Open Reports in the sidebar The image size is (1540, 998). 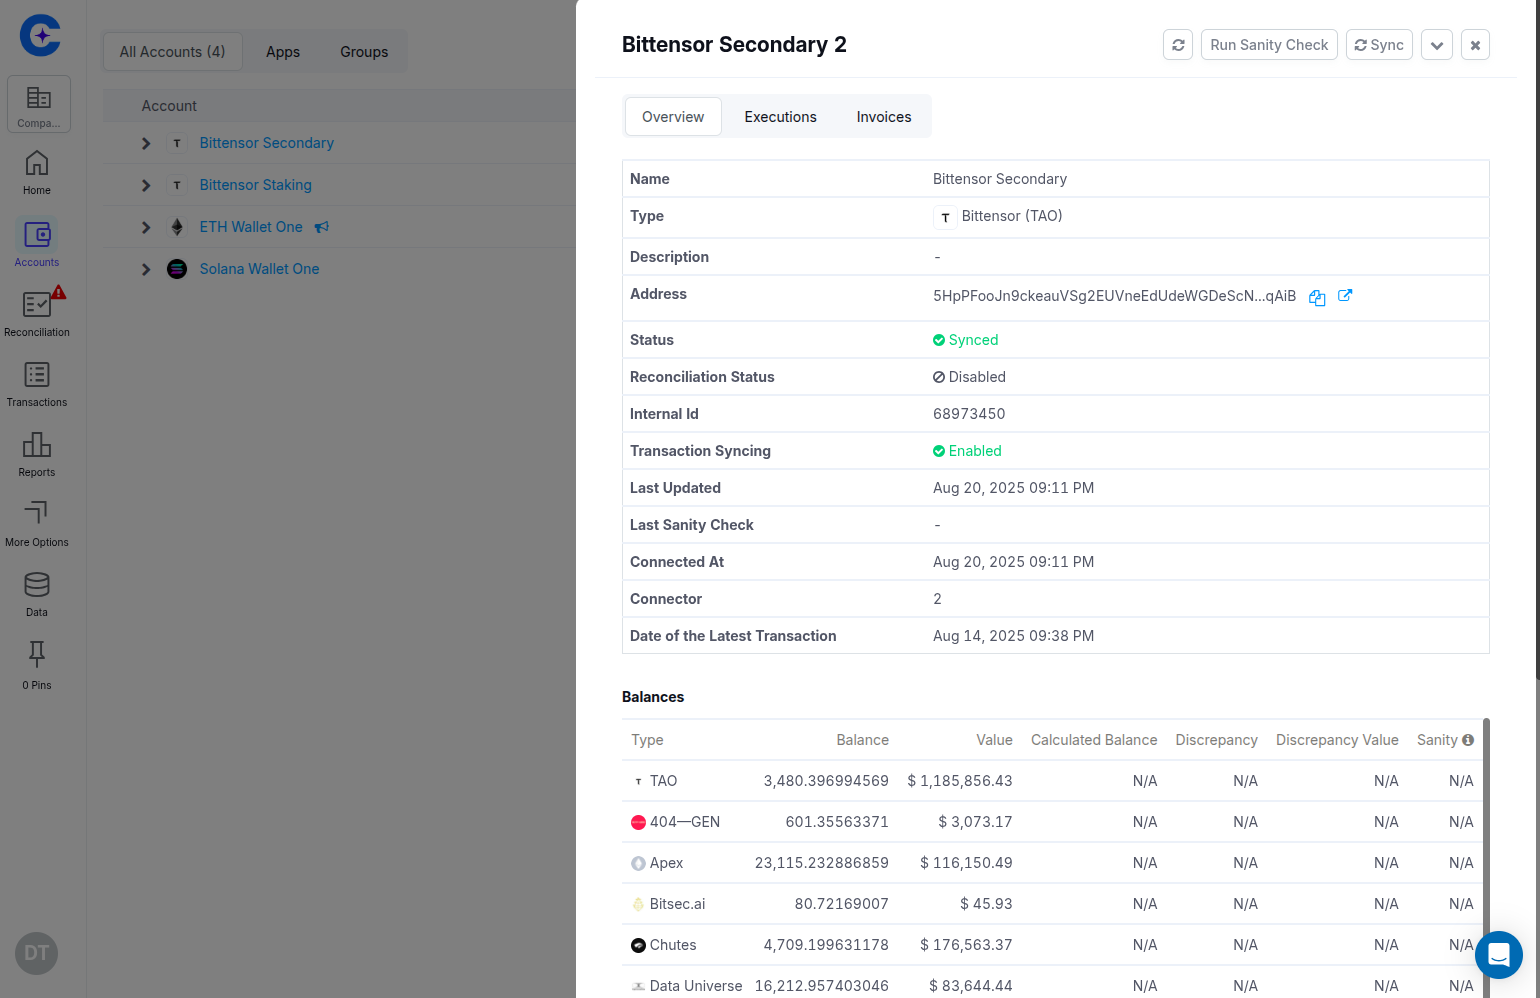[x=37, y=453]
